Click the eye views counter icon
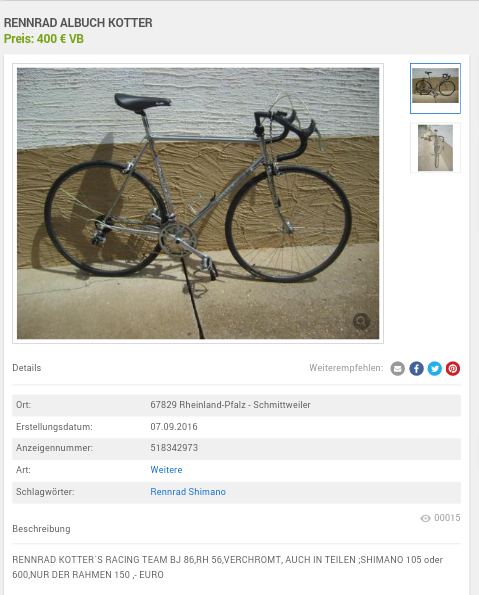479x595 pixels. coord(425,518)
